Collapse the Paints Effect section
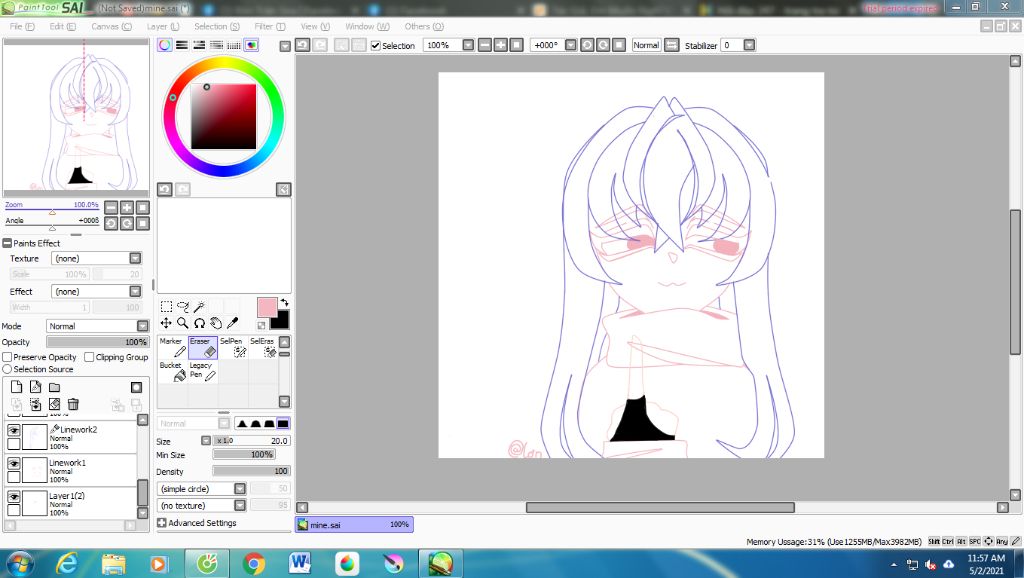Screen dimensions: 1024x578 pos(7,243)
